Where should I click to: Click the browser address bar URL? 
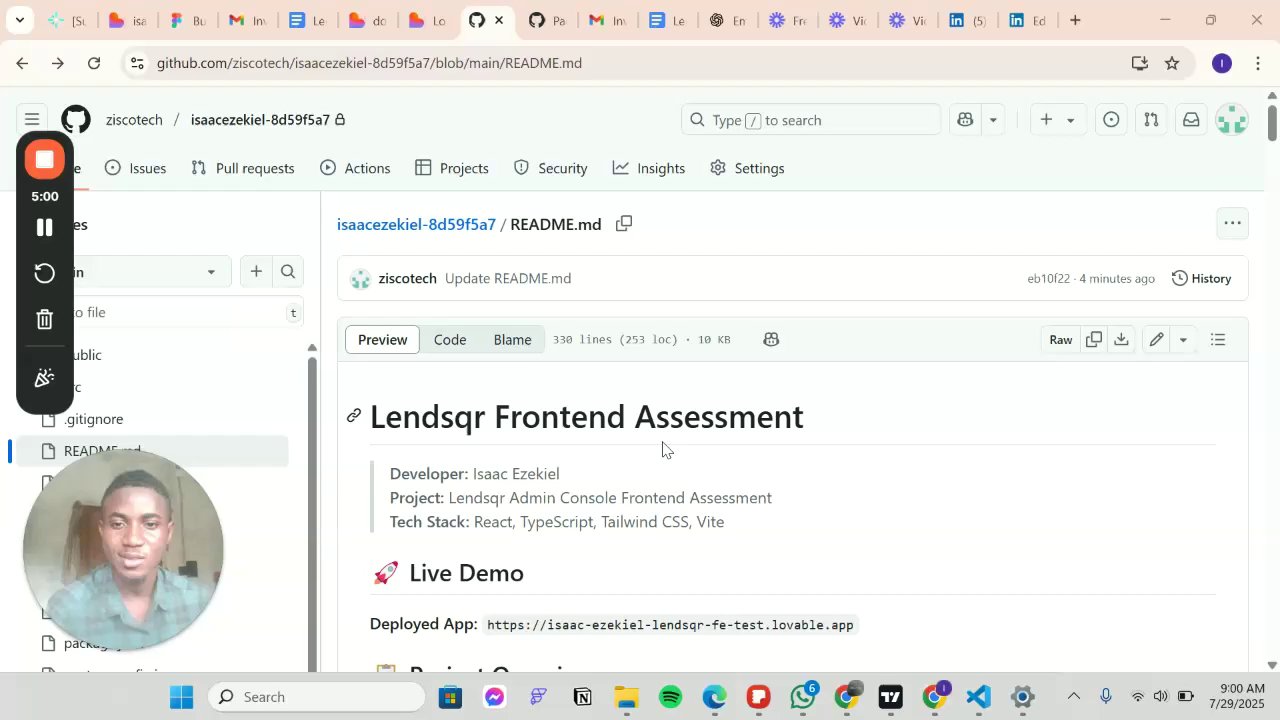tap(369, 63)
